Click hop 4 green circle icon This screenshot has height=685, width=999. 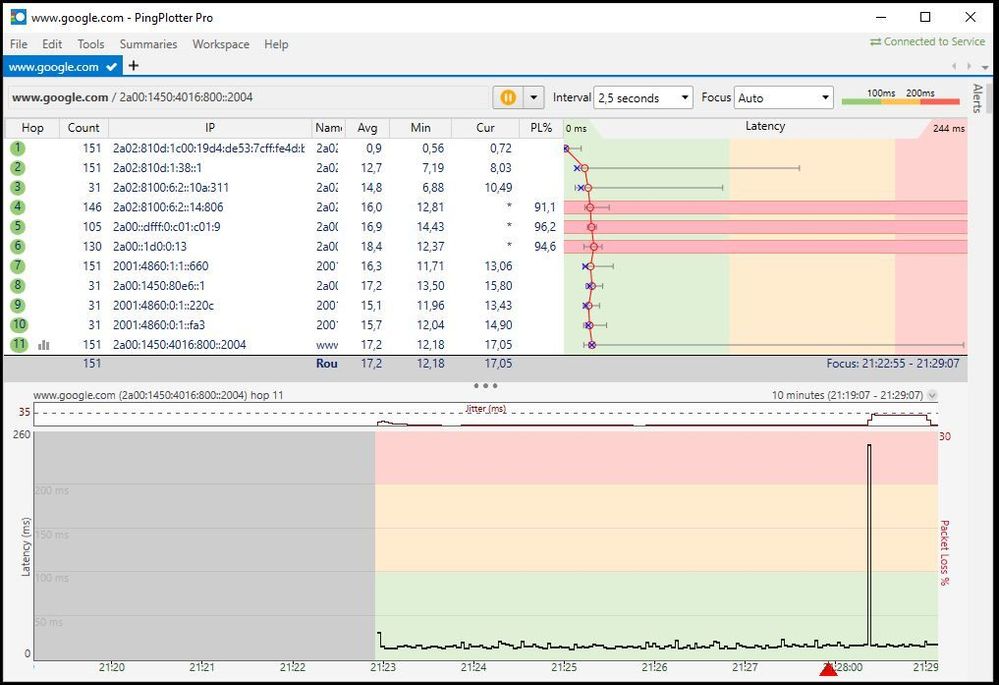[17, 207]
